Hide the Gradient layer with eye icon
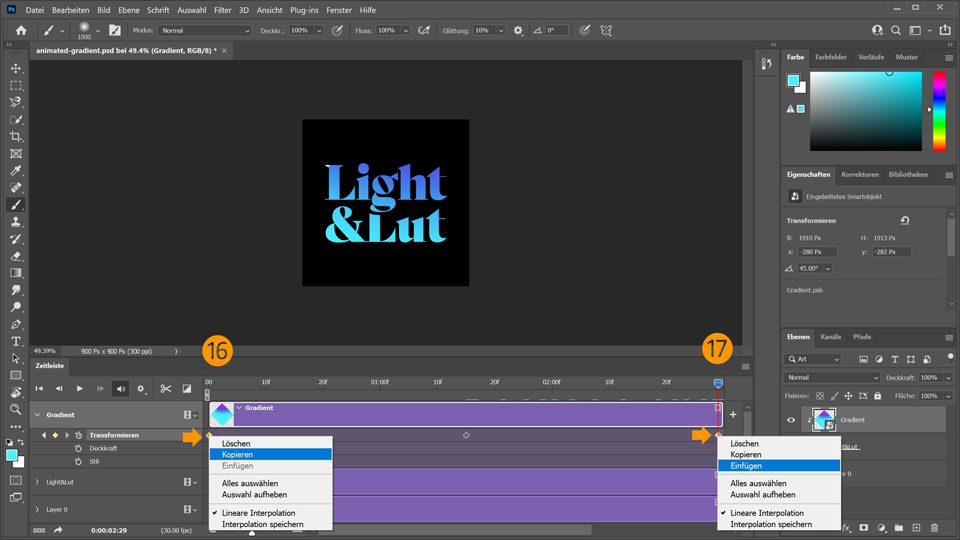Viewport: 960px width, 540px height. (791, 420)
